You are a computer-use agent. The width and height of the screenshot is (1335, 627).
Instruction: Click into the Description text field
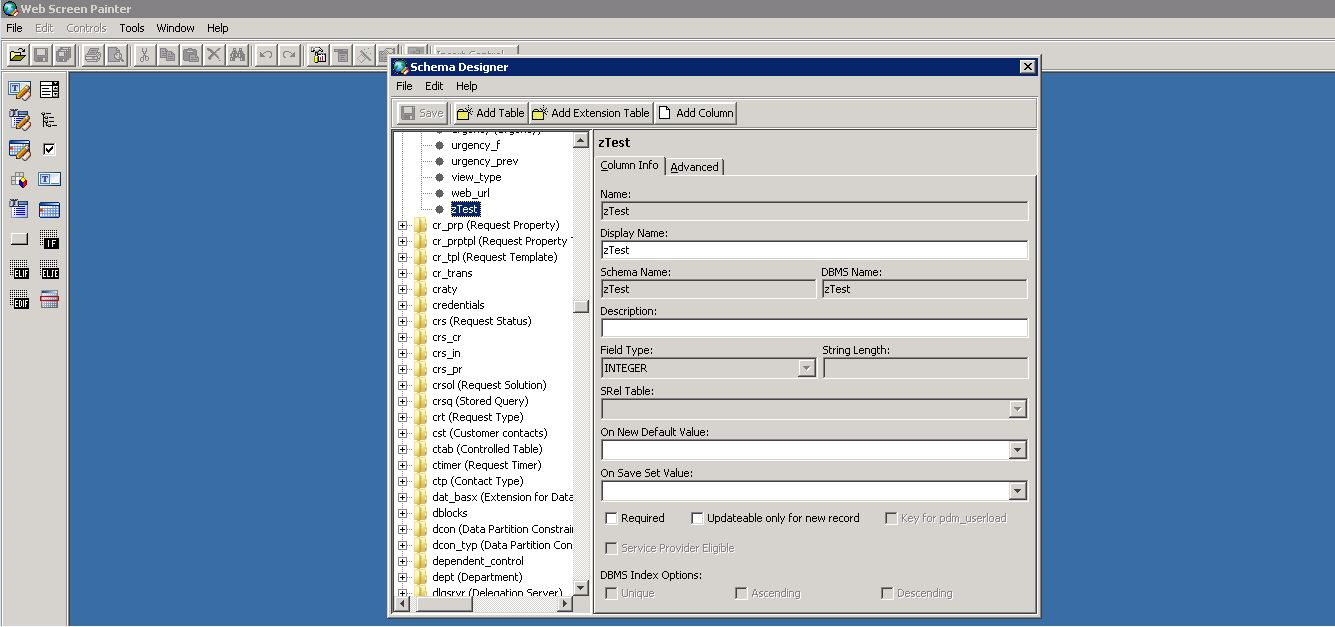pos(813,328)
